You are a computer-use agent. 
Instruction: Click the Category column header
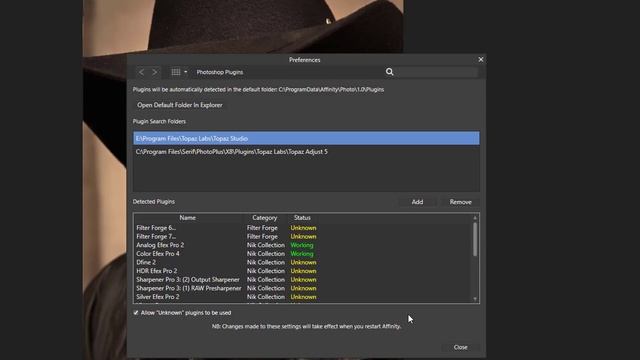coord(264,218)
